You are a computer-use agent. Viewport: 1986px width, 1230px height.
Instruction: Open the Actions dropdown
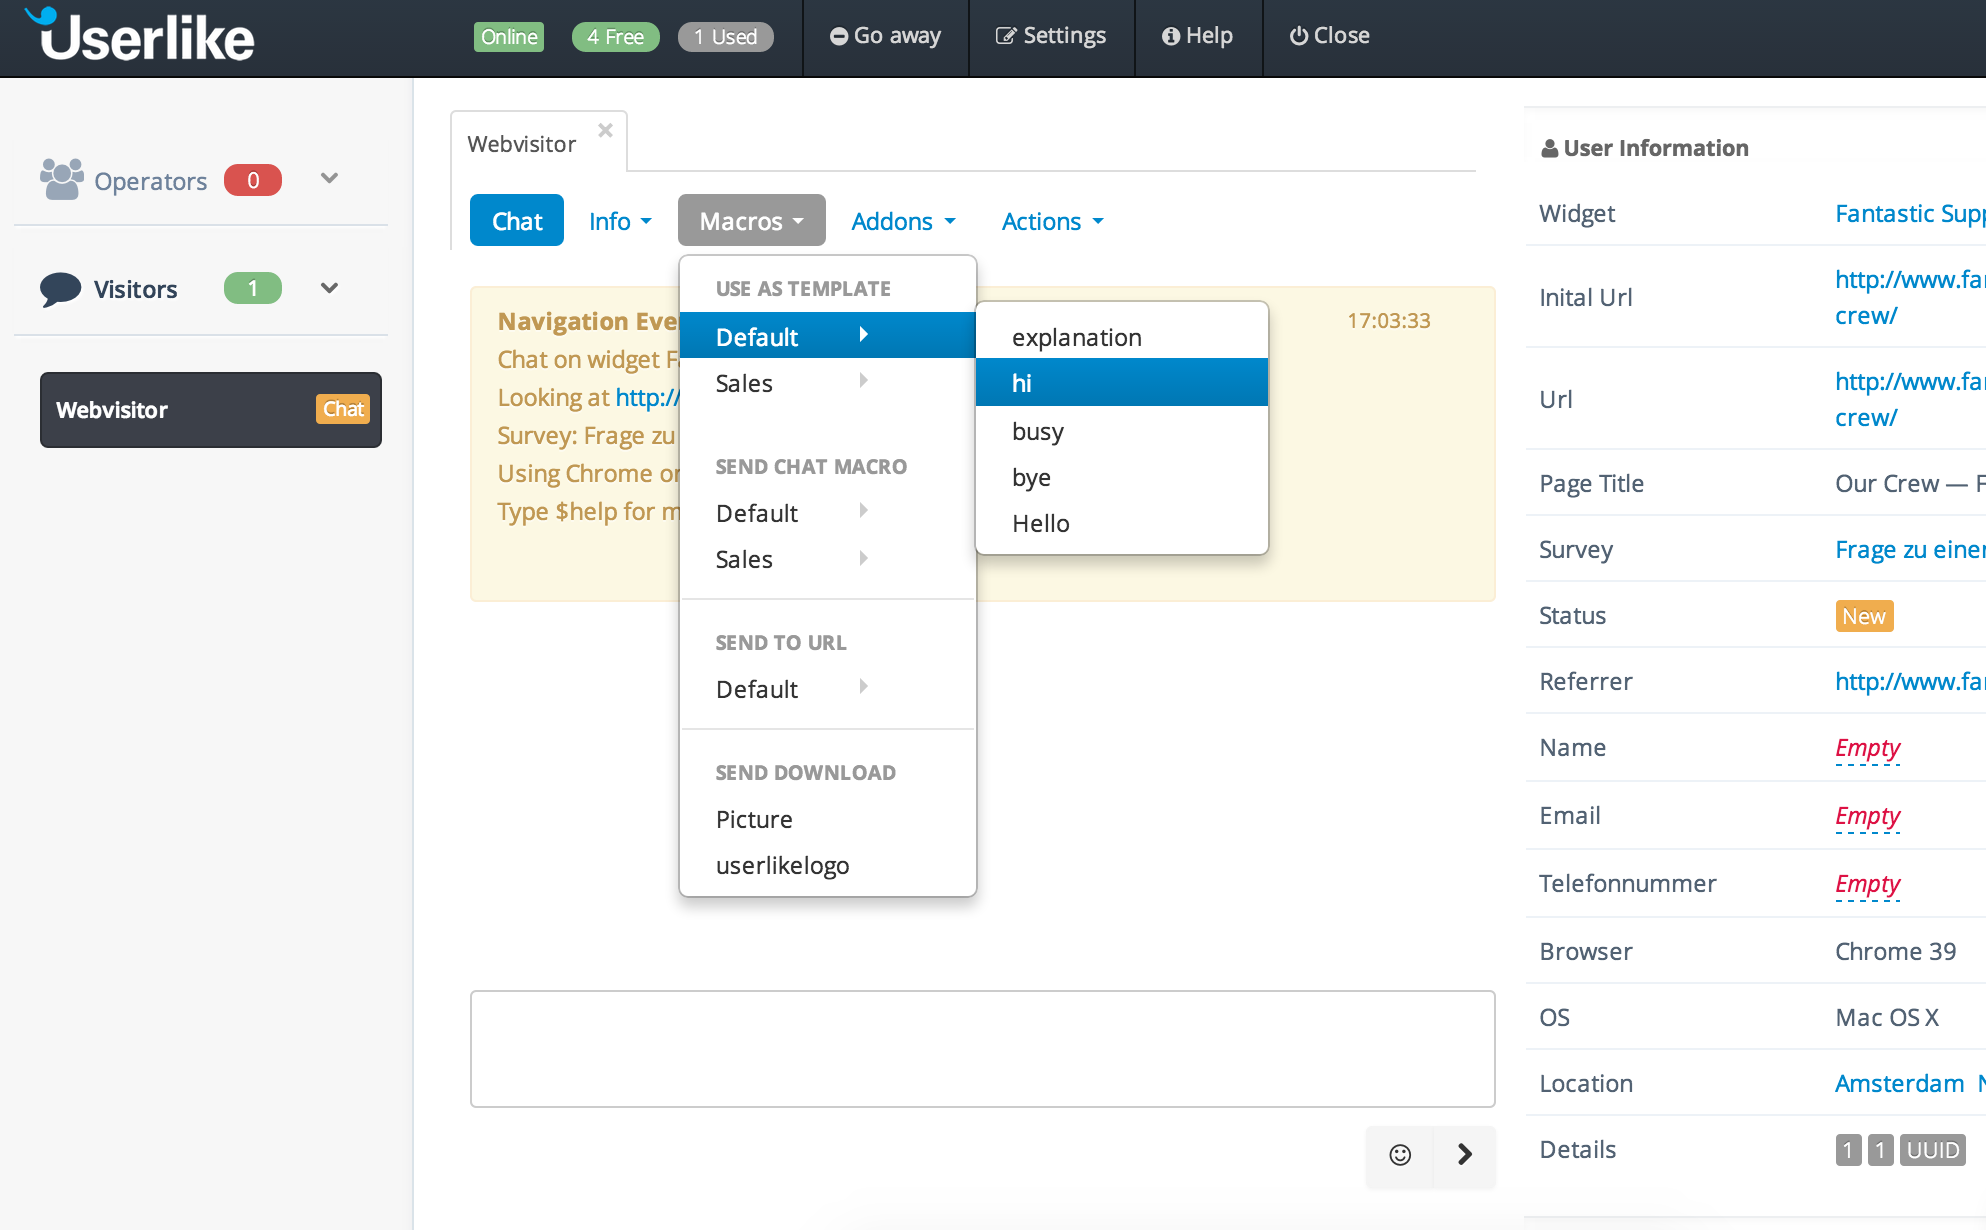(1053, 221)
